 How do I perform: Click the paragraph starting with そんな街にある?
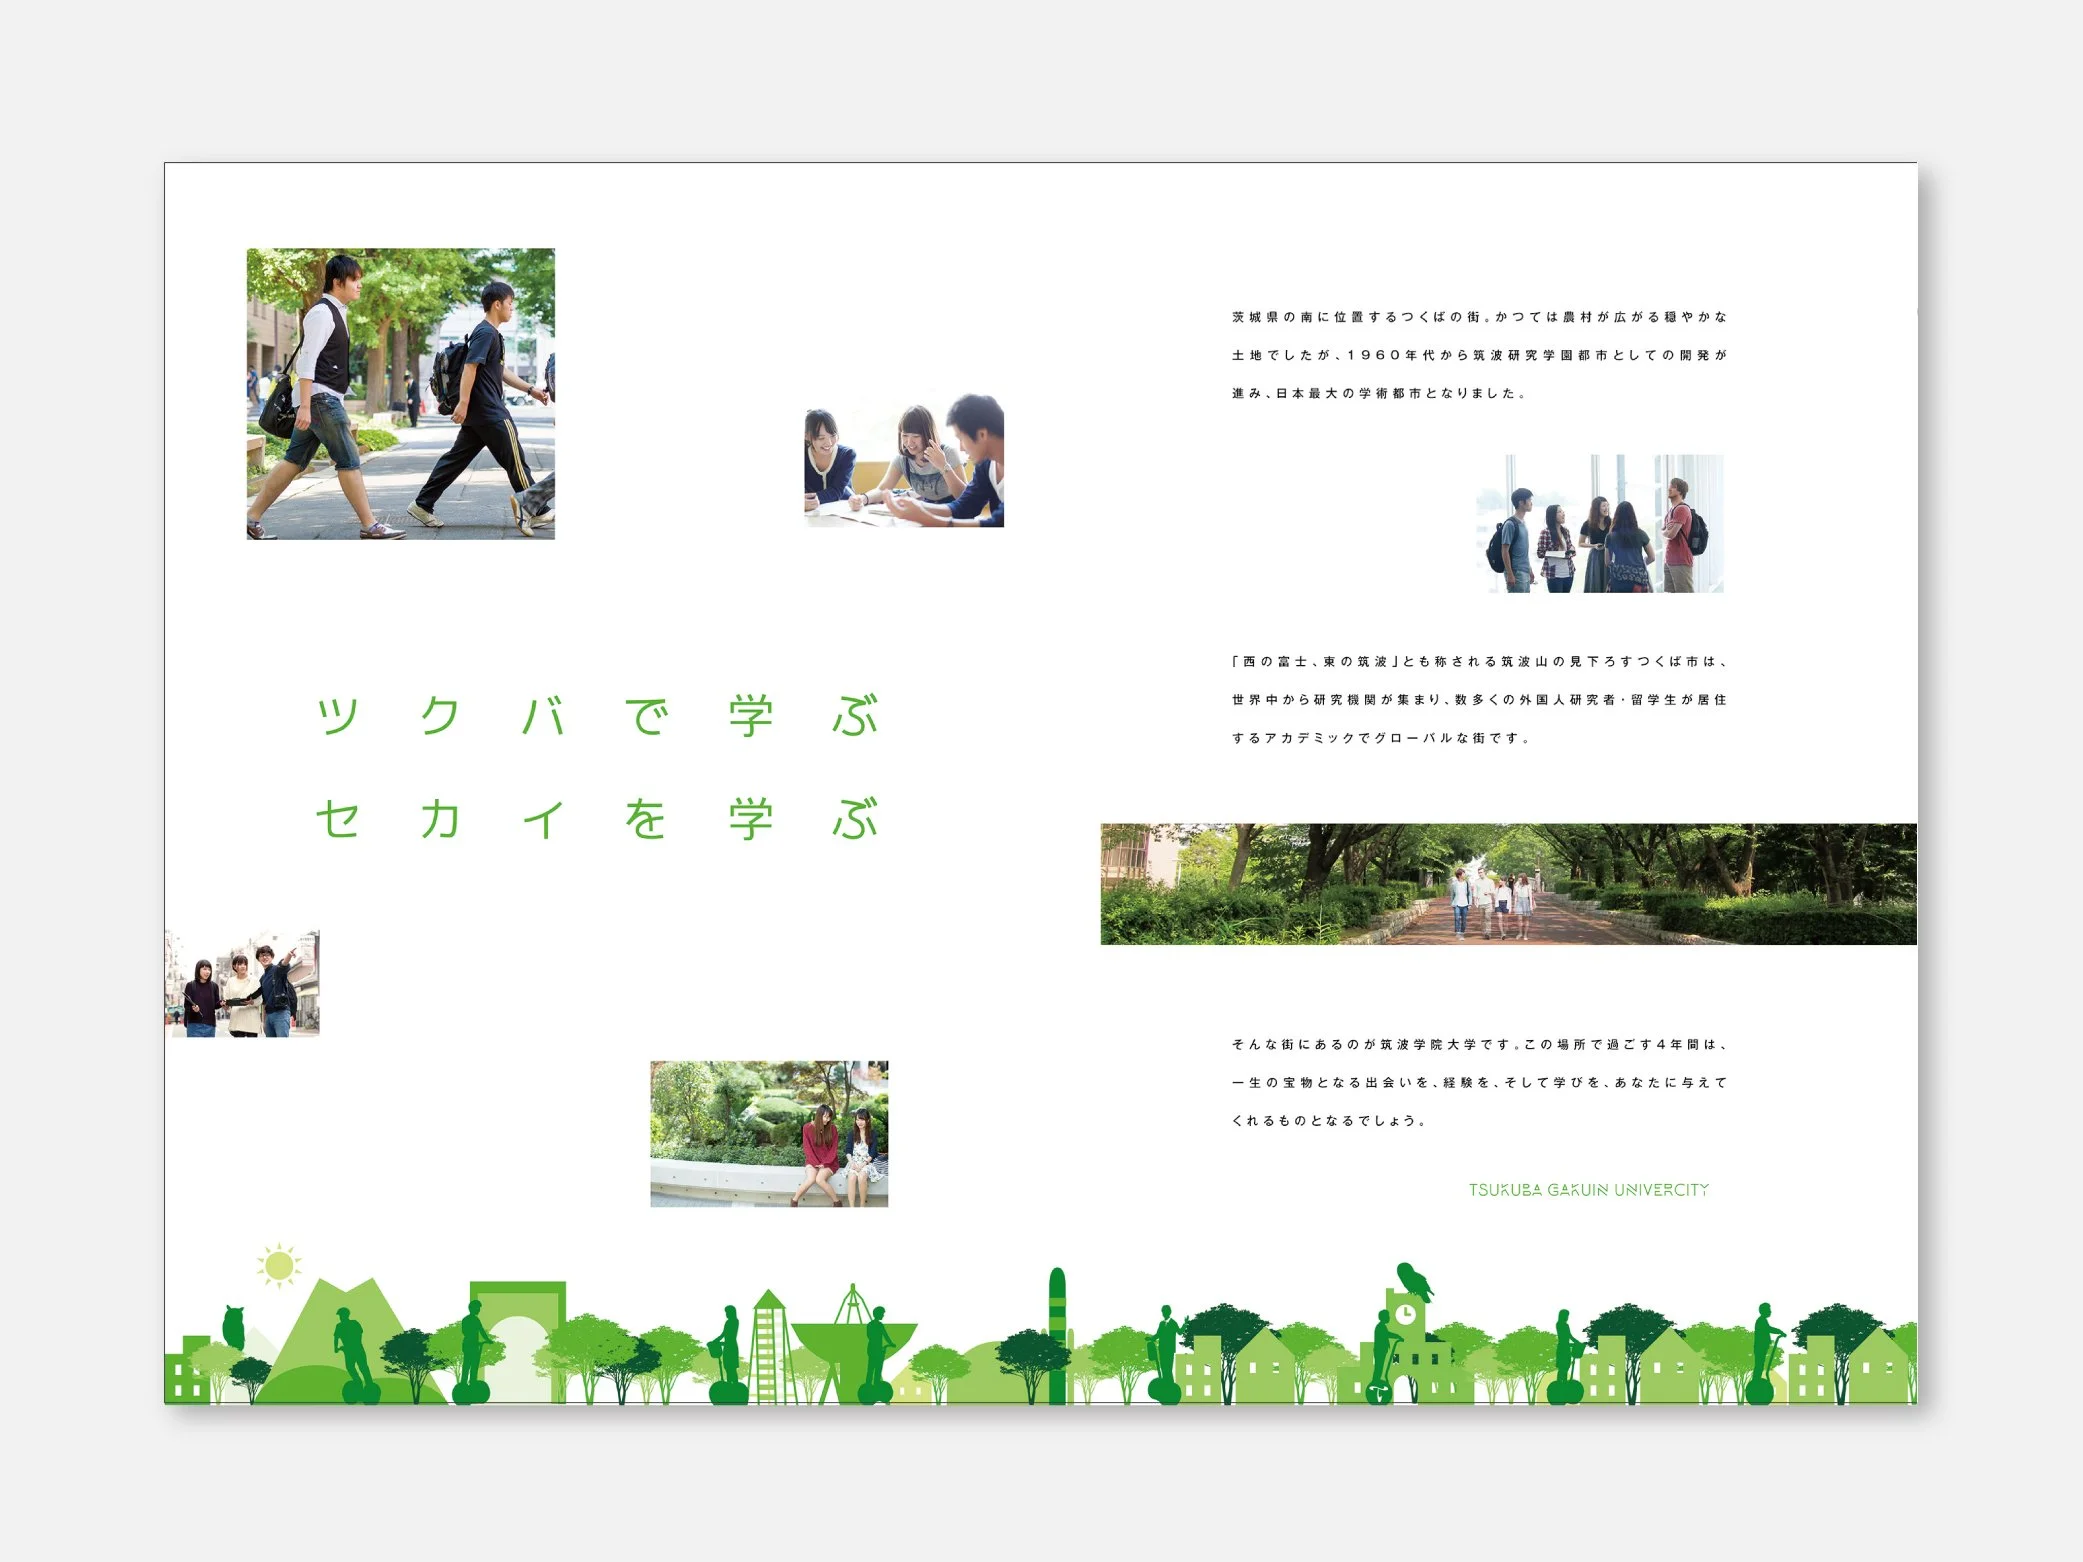click(x=1479, y=1082)
